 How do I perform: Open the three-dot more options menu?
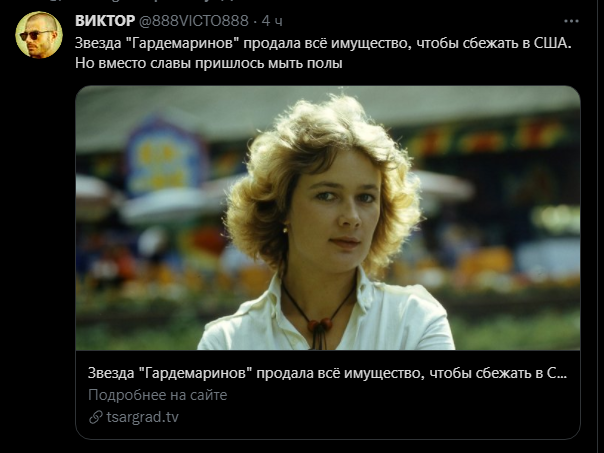pos(571,21)
